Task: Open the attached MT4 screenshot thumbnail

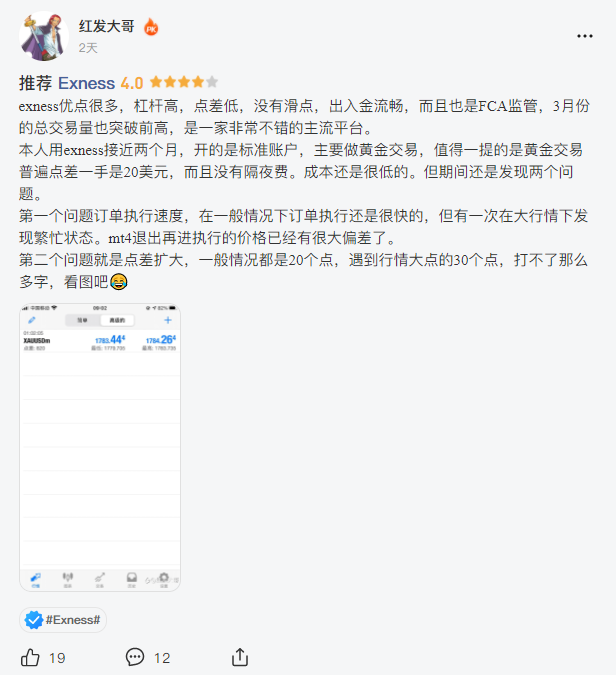Action: coord(100,447)
